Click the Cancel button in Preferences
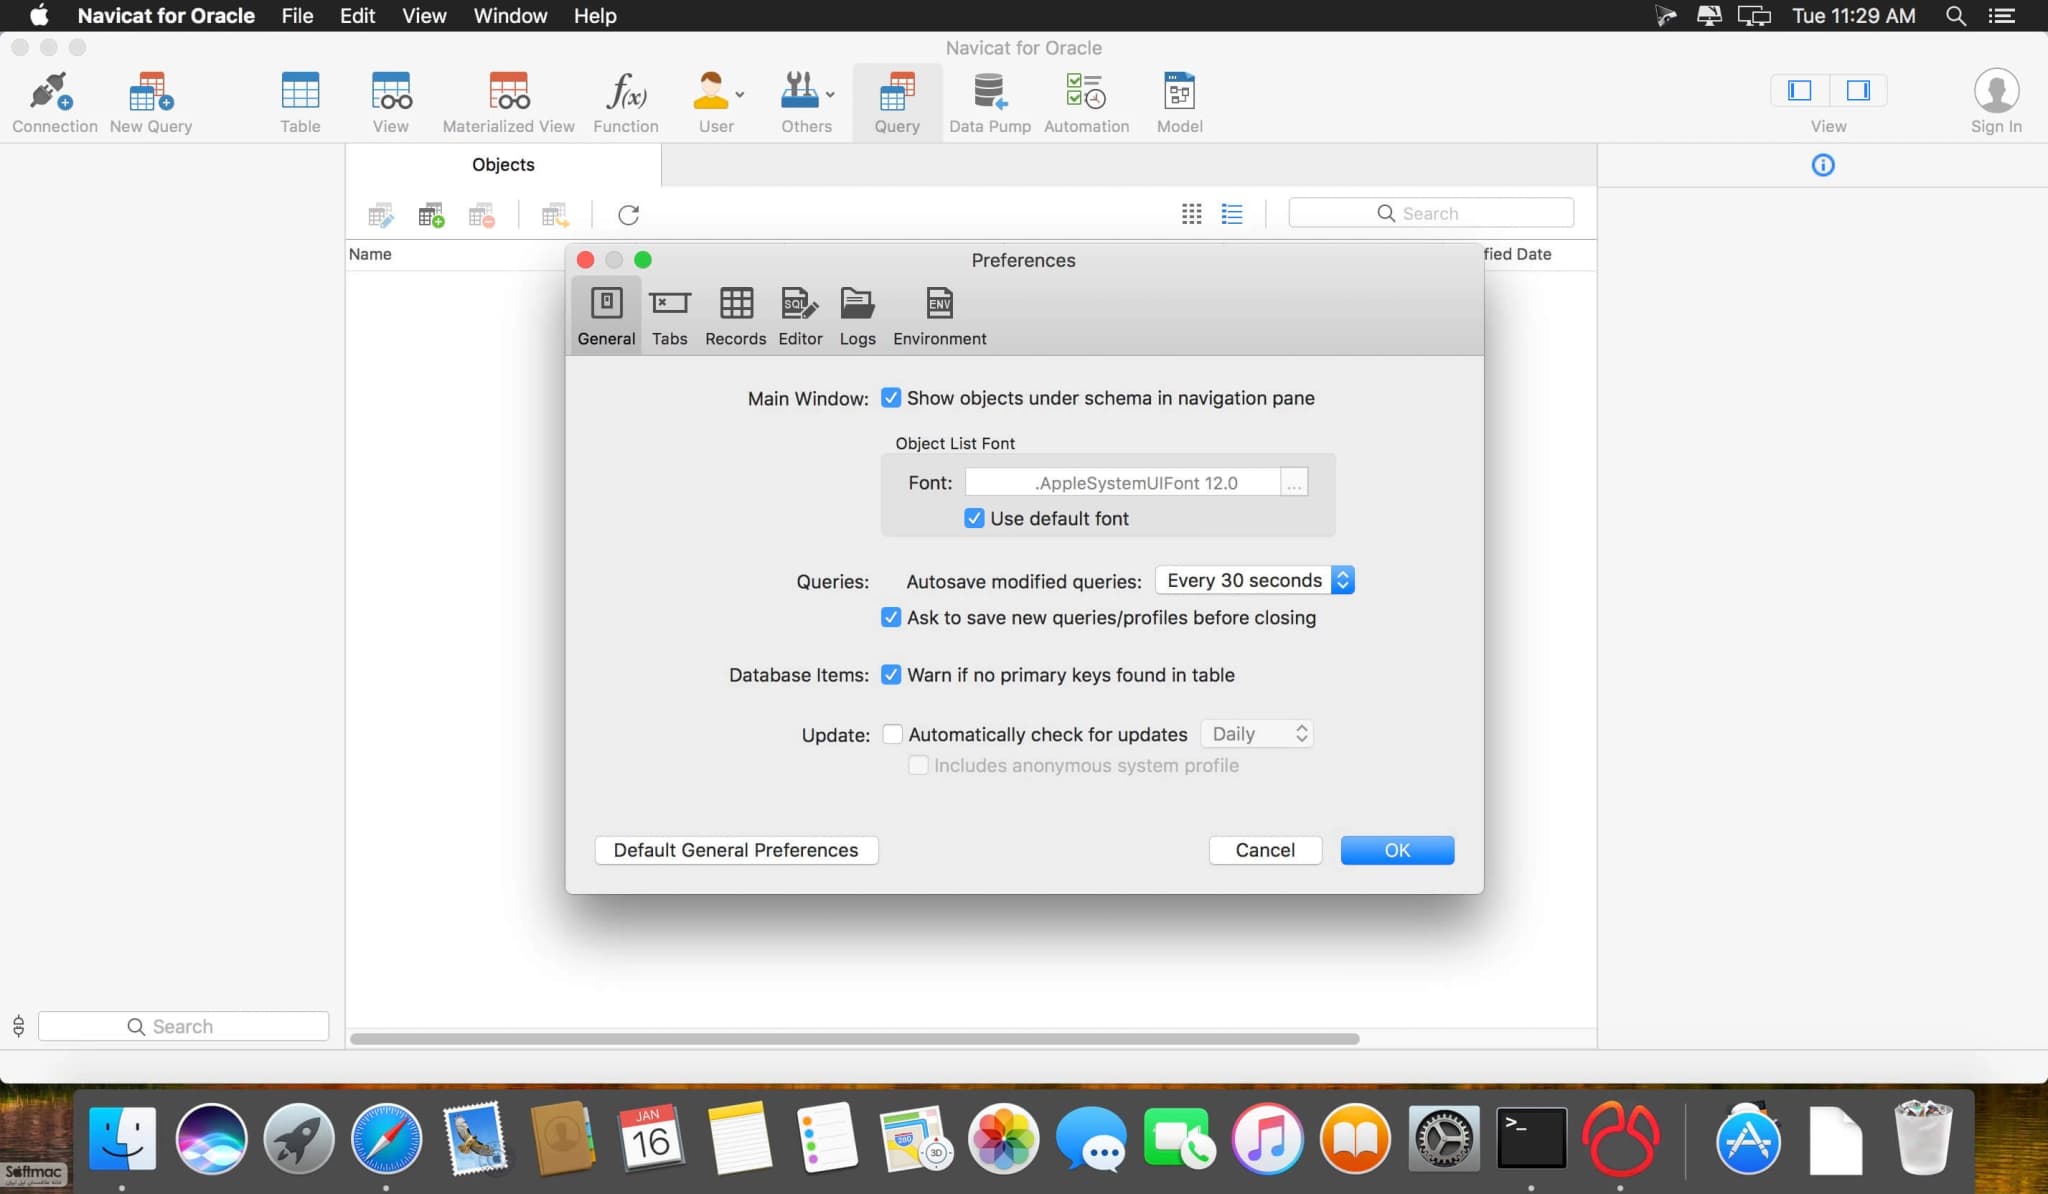The image size is (2048, 1194). 1265,850
